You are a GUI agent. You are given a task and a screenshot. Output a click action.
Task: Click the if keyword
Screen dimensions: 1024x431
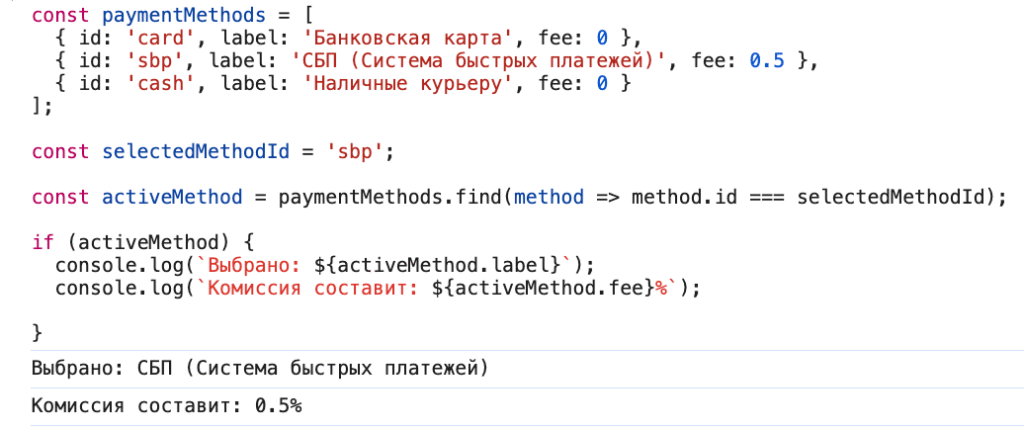(x=43, y=242)
